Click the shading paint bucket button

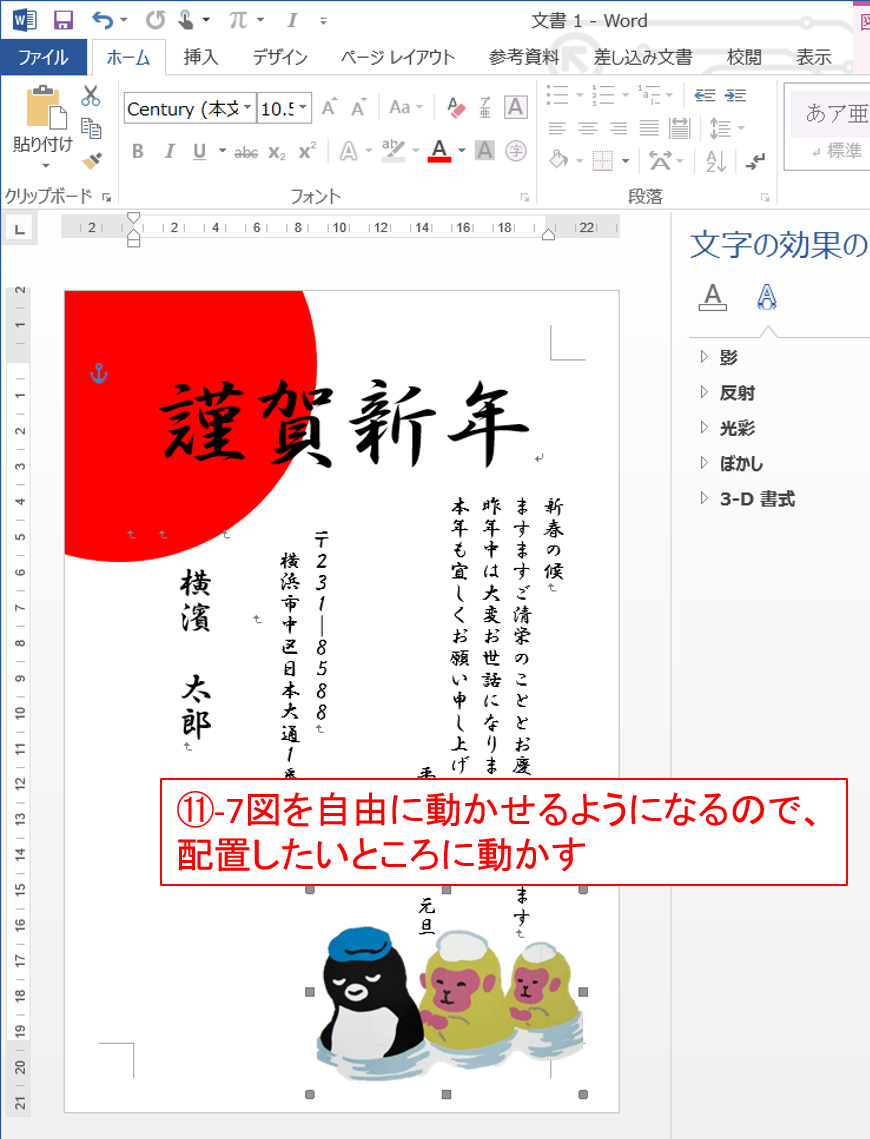[559, 161]
